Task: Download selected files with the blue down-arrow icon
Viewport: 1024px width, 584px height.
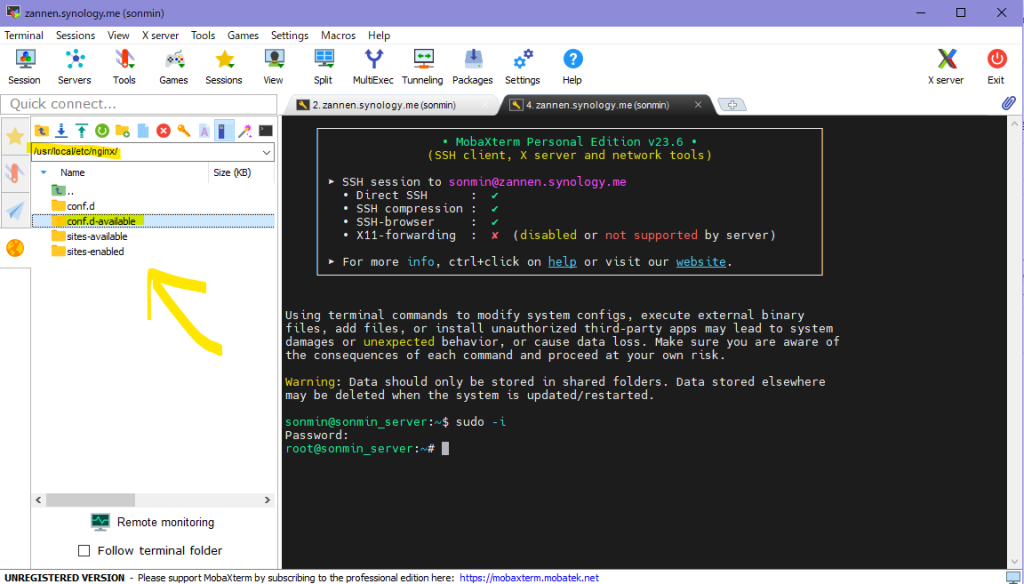Action: pyautogui.click(x=61, y=130)
